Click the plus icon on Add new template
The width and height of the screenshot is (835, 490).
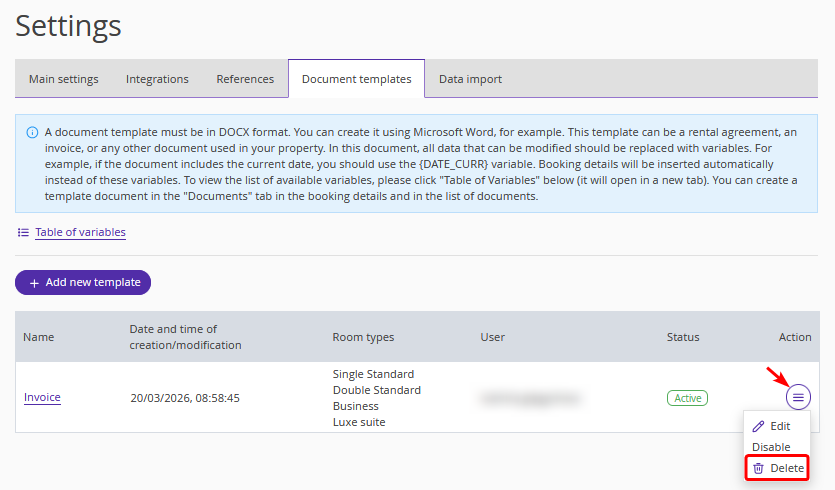coord(34,283)
